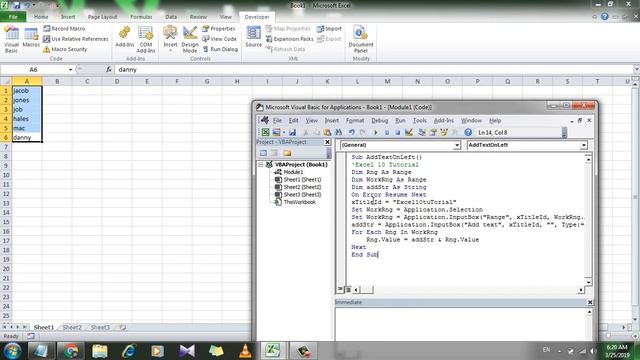
Task: Click the formula bar containing danny
Action: click(373, 70)
